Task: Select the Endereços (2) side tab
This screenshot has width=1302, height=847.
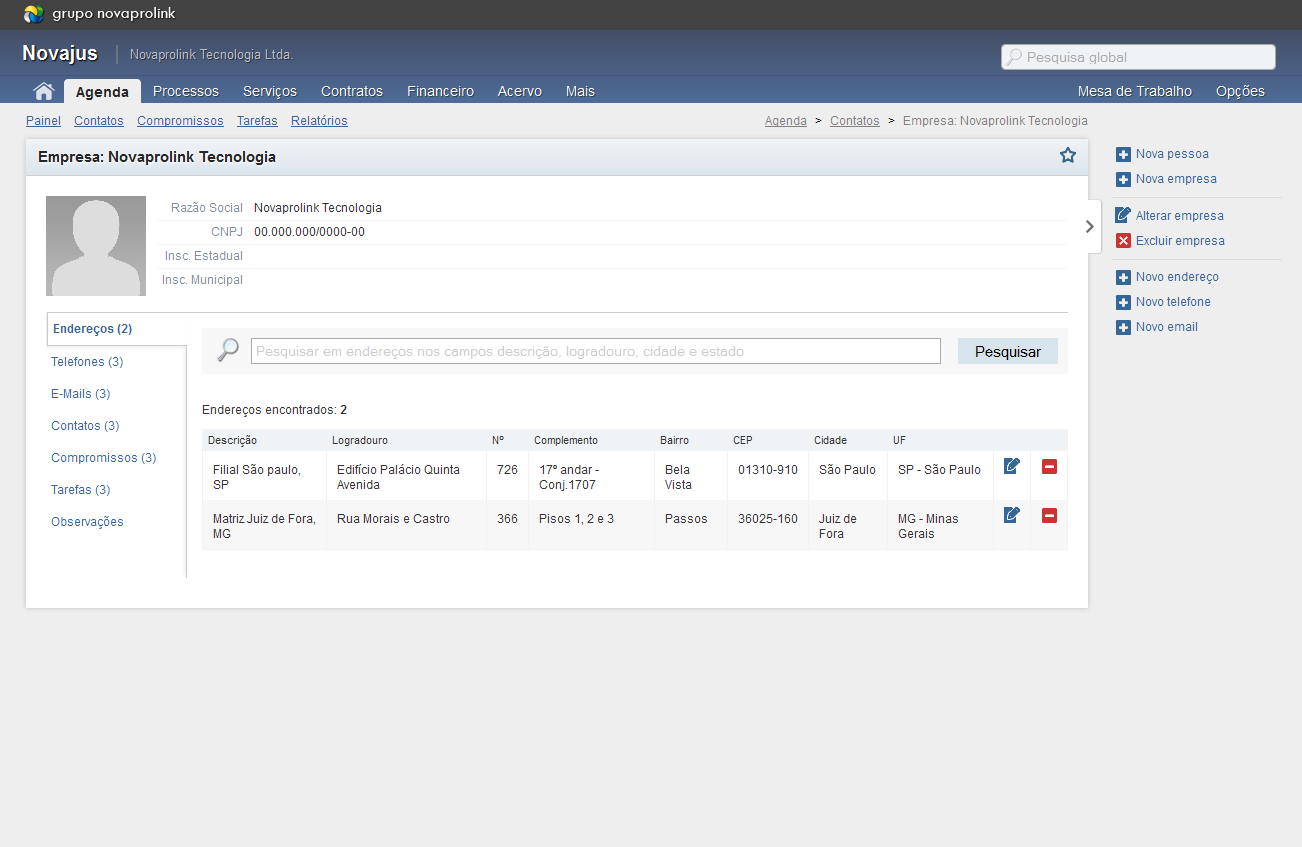Action: point(116,329)
